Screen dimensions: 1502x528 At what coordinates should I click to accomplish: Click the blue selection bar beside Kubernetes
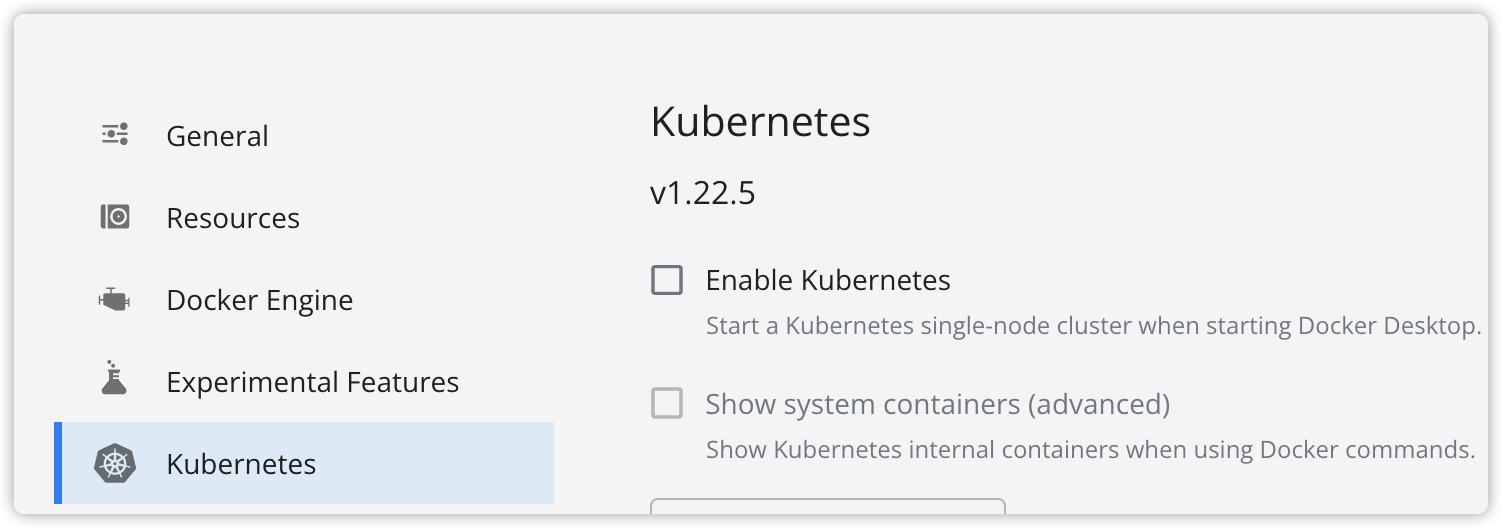(x=58, y=463)
